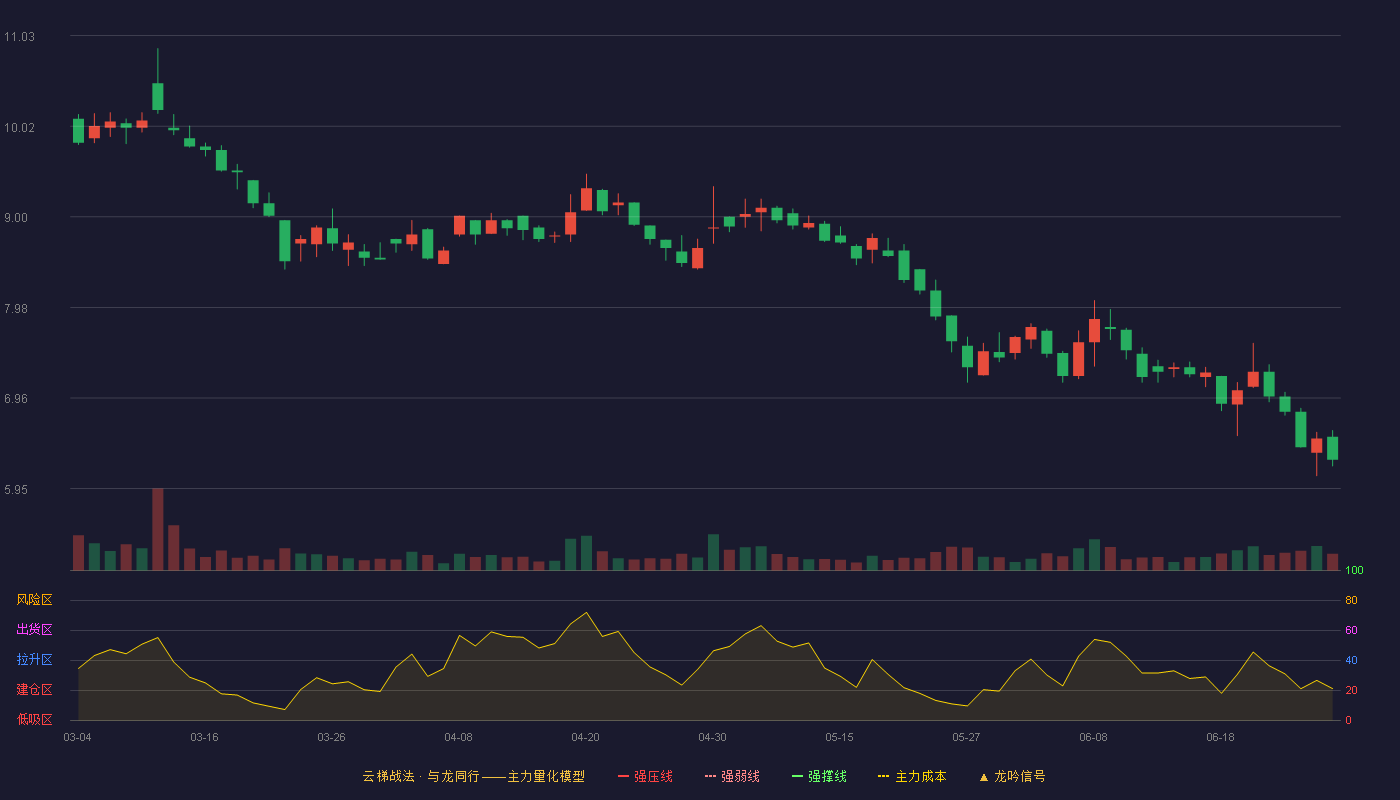This screenshot has height=800, width=1400.
Task: Click the 03-04 date label
Action: tap(77, 737)
